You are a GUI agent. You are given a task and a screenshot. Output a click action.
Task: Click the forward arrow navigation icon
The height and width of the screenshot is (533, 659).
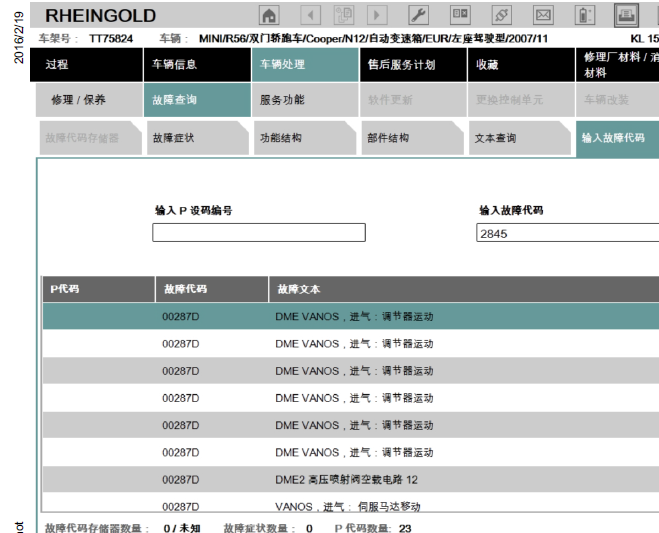(x=377, y=16)
